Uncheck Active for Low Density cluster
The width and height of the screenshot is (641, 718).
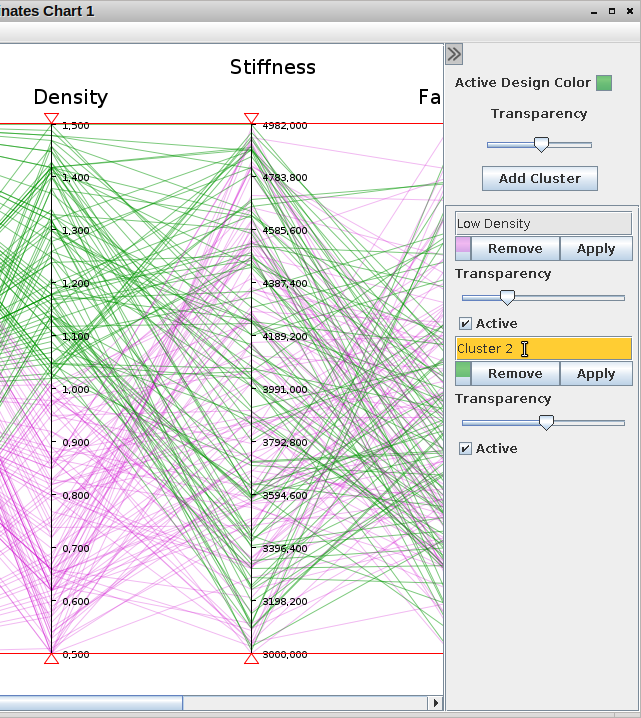pos(465,324)
